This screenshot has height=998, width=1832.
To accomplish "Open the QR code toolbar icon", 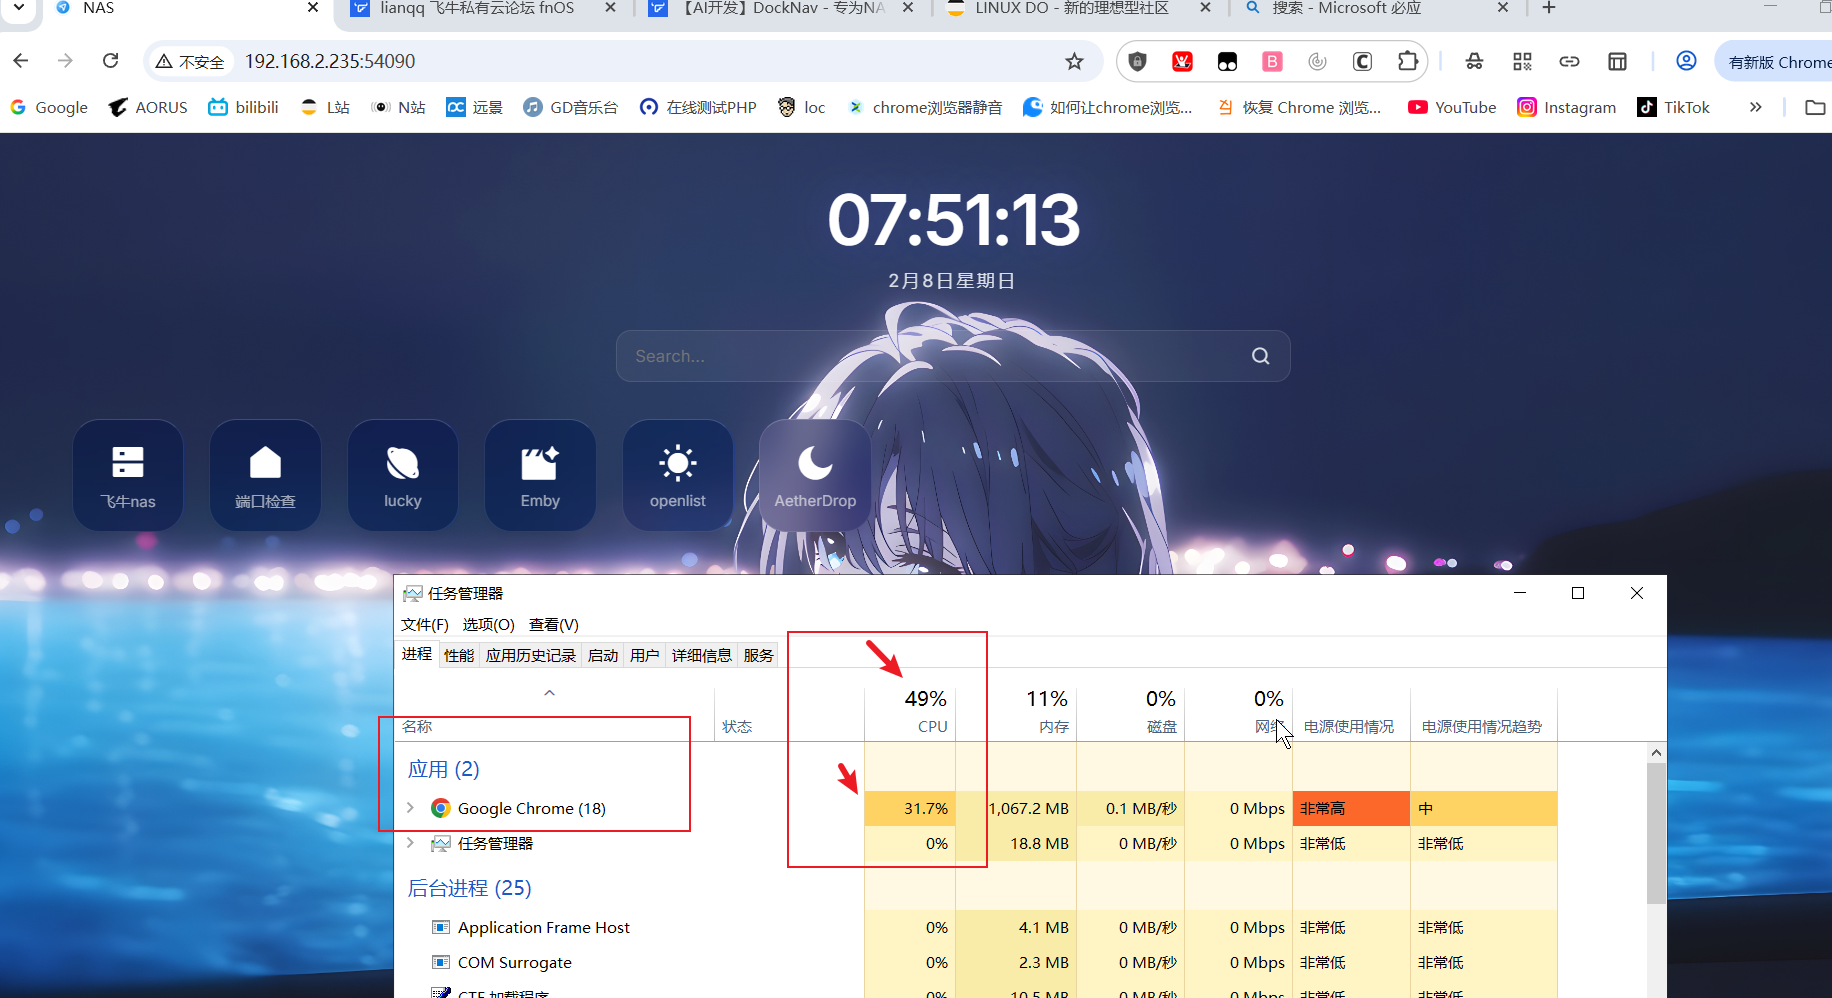I will 1522,62.
